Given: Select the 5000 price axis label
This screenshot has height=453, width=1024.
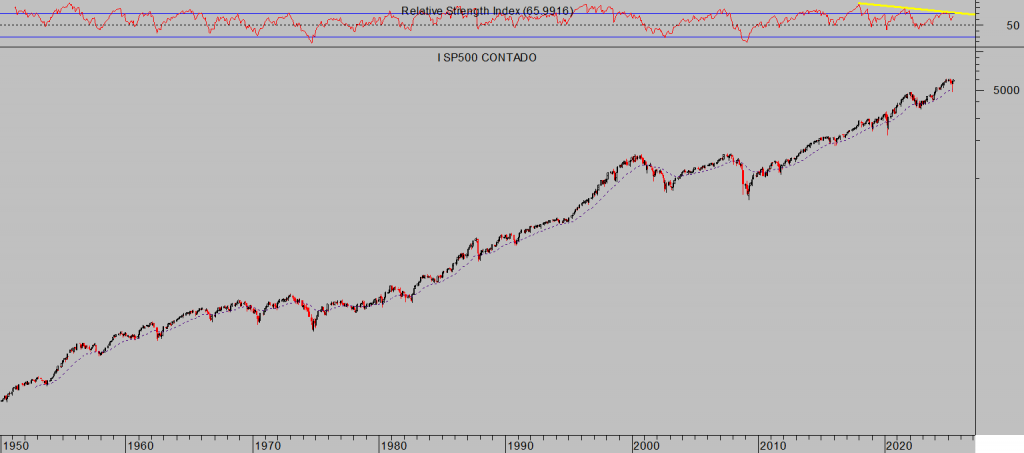Looking at the screenshot, I should (1006, 91).
